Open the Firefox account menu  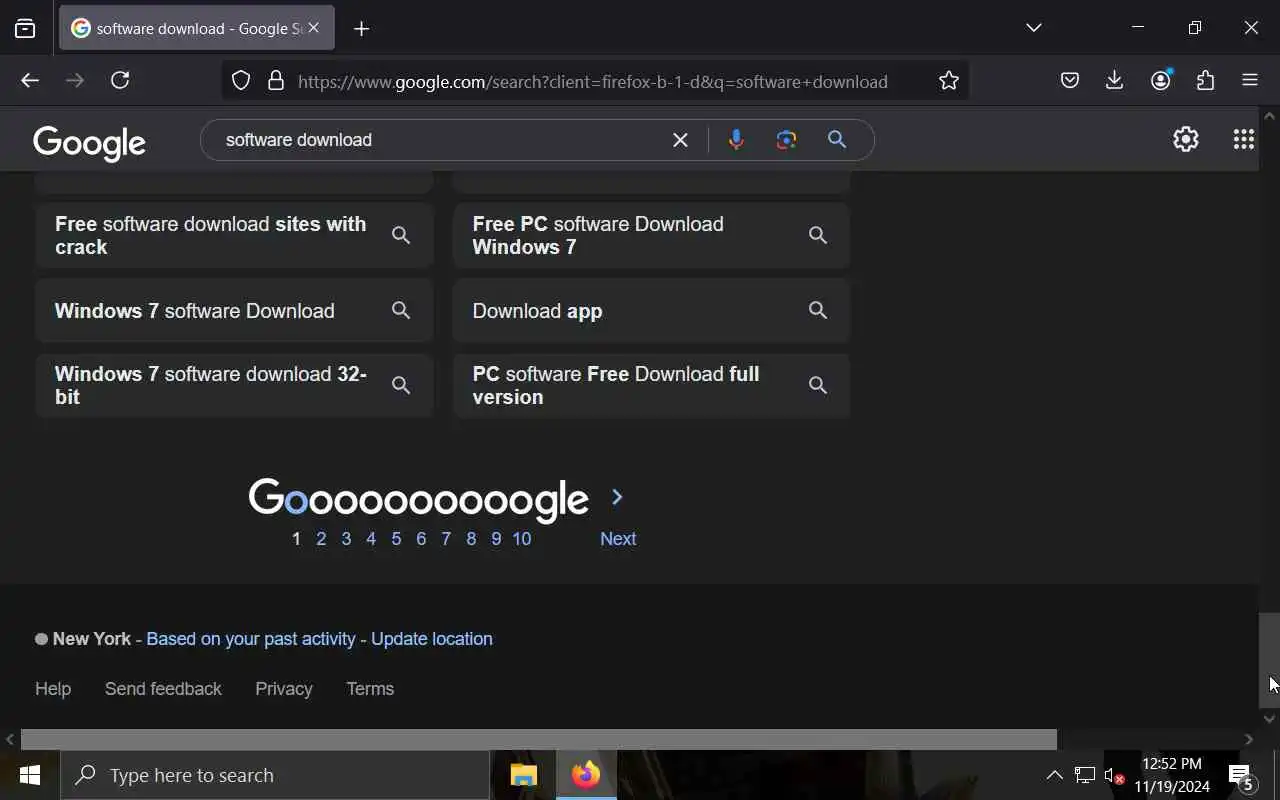click(x=1161, y=81)
